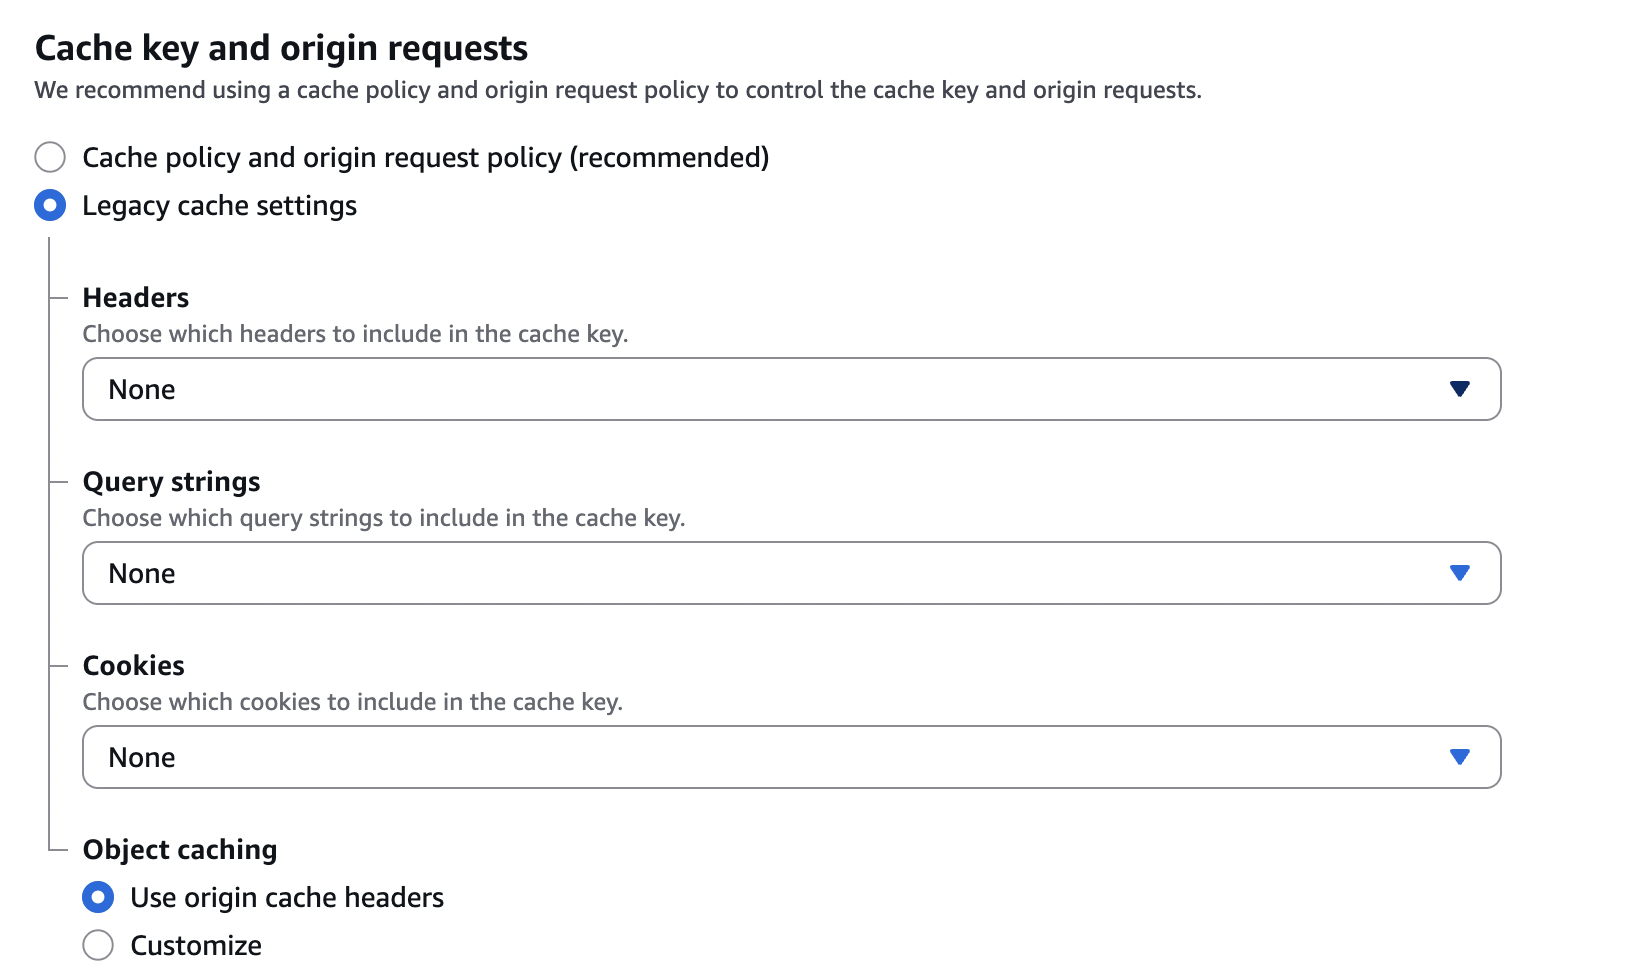Image resolution: width=1638 pixels, height=976 pixels.
Task: Select the Legacy cache settings radio button
Action: click(x=50, y=205)
